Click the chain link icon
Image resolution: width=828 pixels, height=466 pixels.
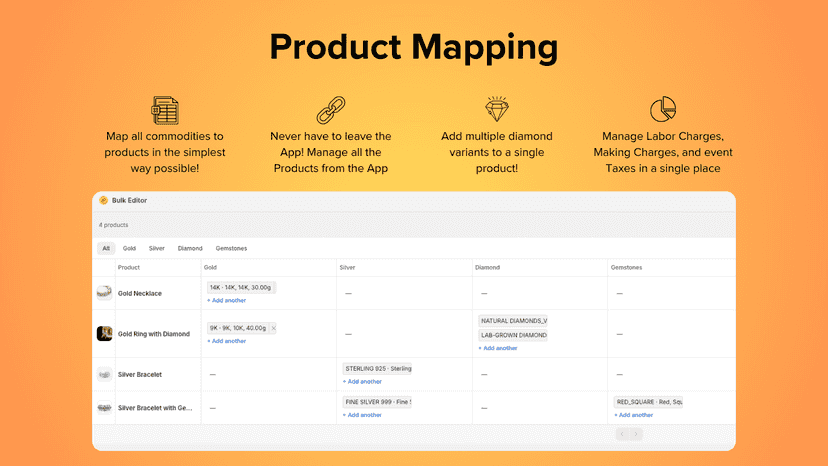(x=331, y=110)
